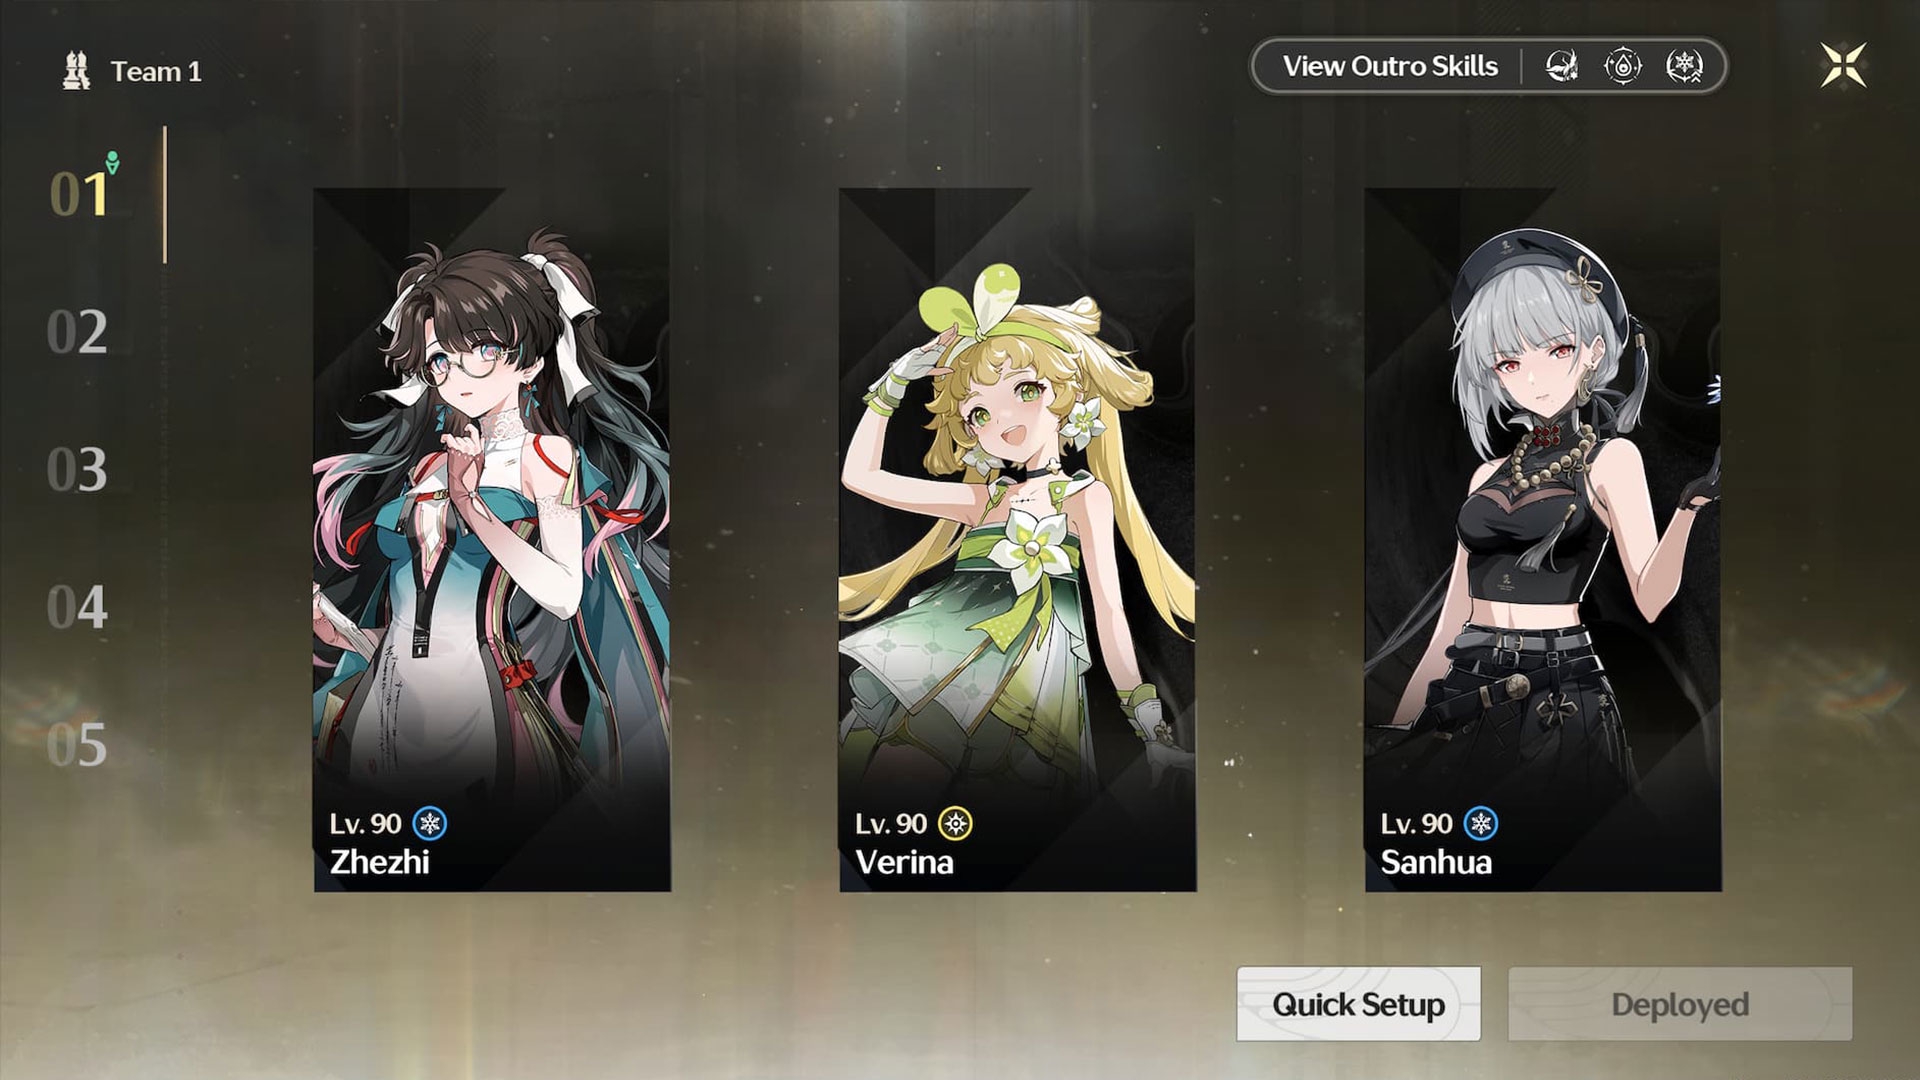Open View Outro Skills

pos(1390,66)
